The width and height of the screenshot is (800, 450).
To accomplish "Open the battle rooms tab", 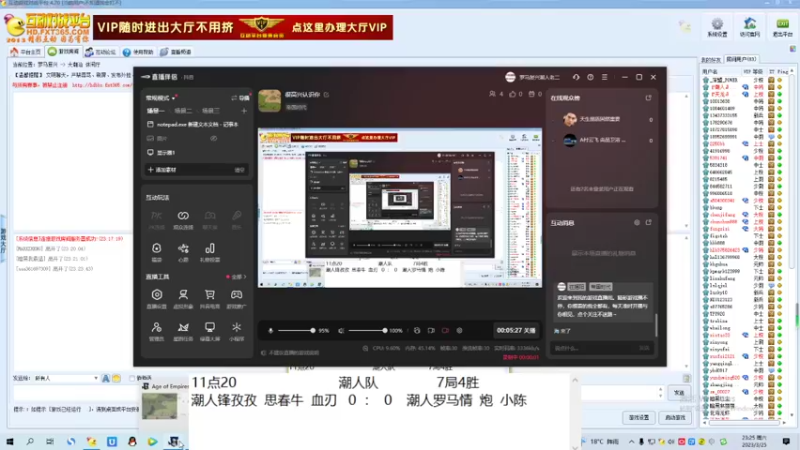I will click(x=63, y=52).
